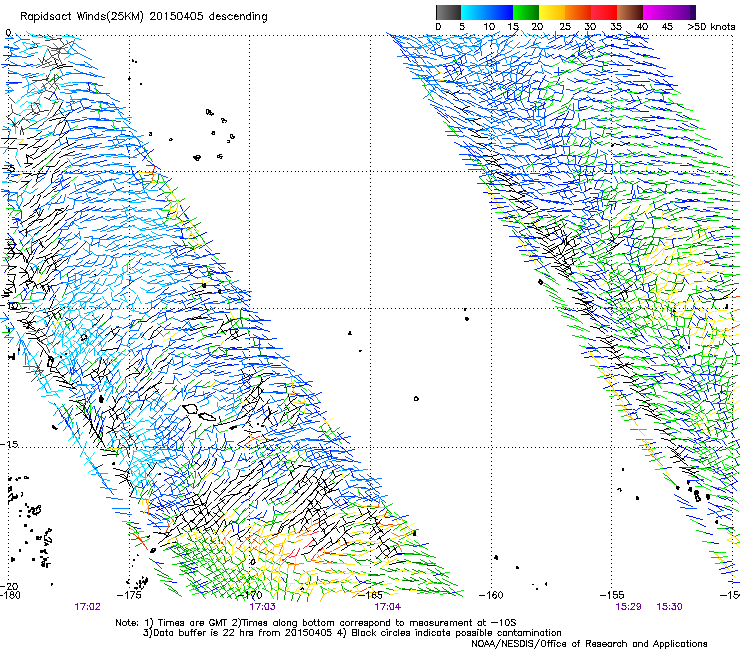Click the '-165' longitude axis label
The image size is (740, 650).
[x=370, y=595]
